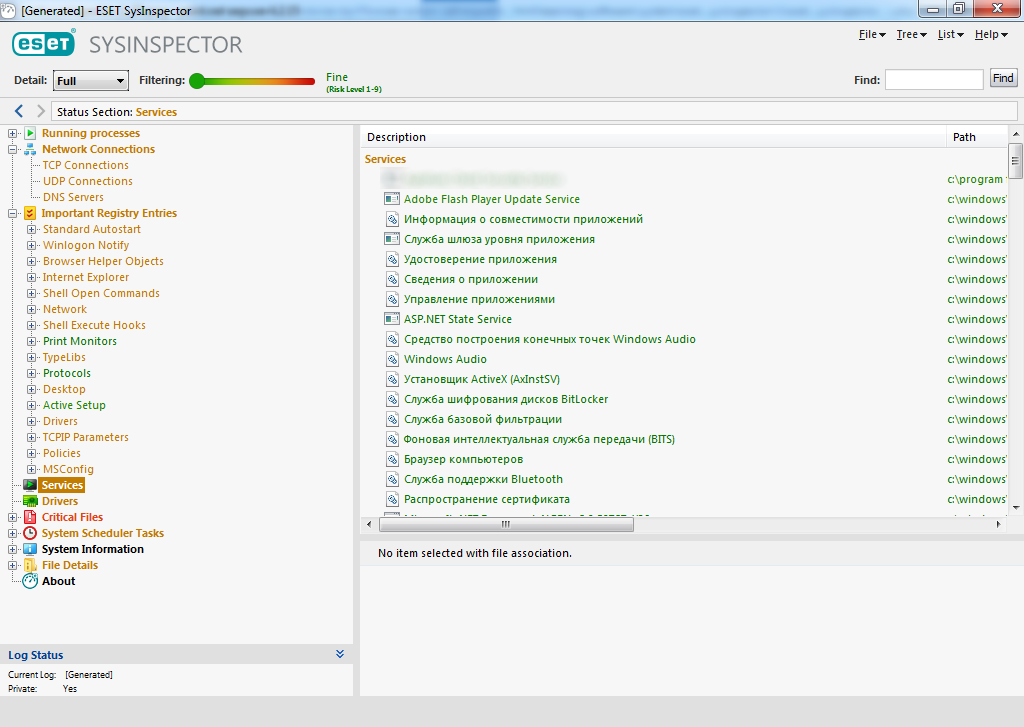Click the Adobe Flash Player Update Service icon
The height and width of the screenshot is (727, 1024).
coord(392,199)
